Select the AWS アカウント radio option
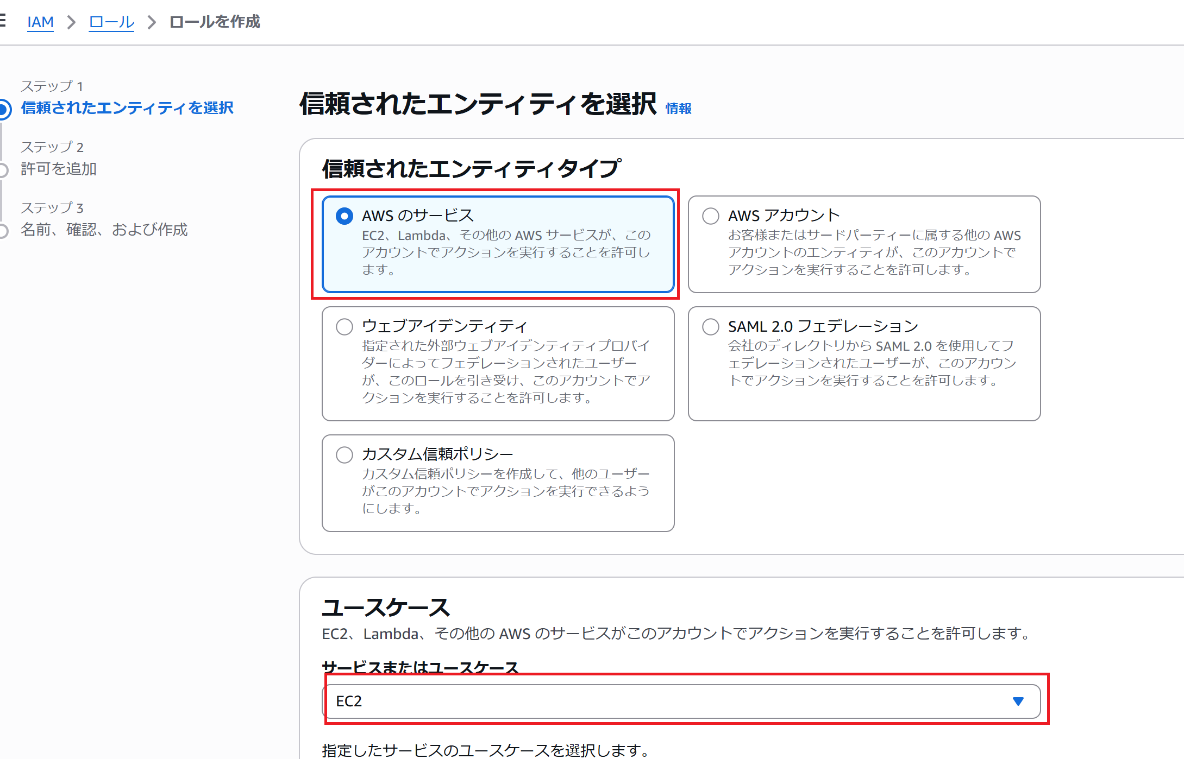The height and width of the screenshot is (759, 1184). (711, 216)
